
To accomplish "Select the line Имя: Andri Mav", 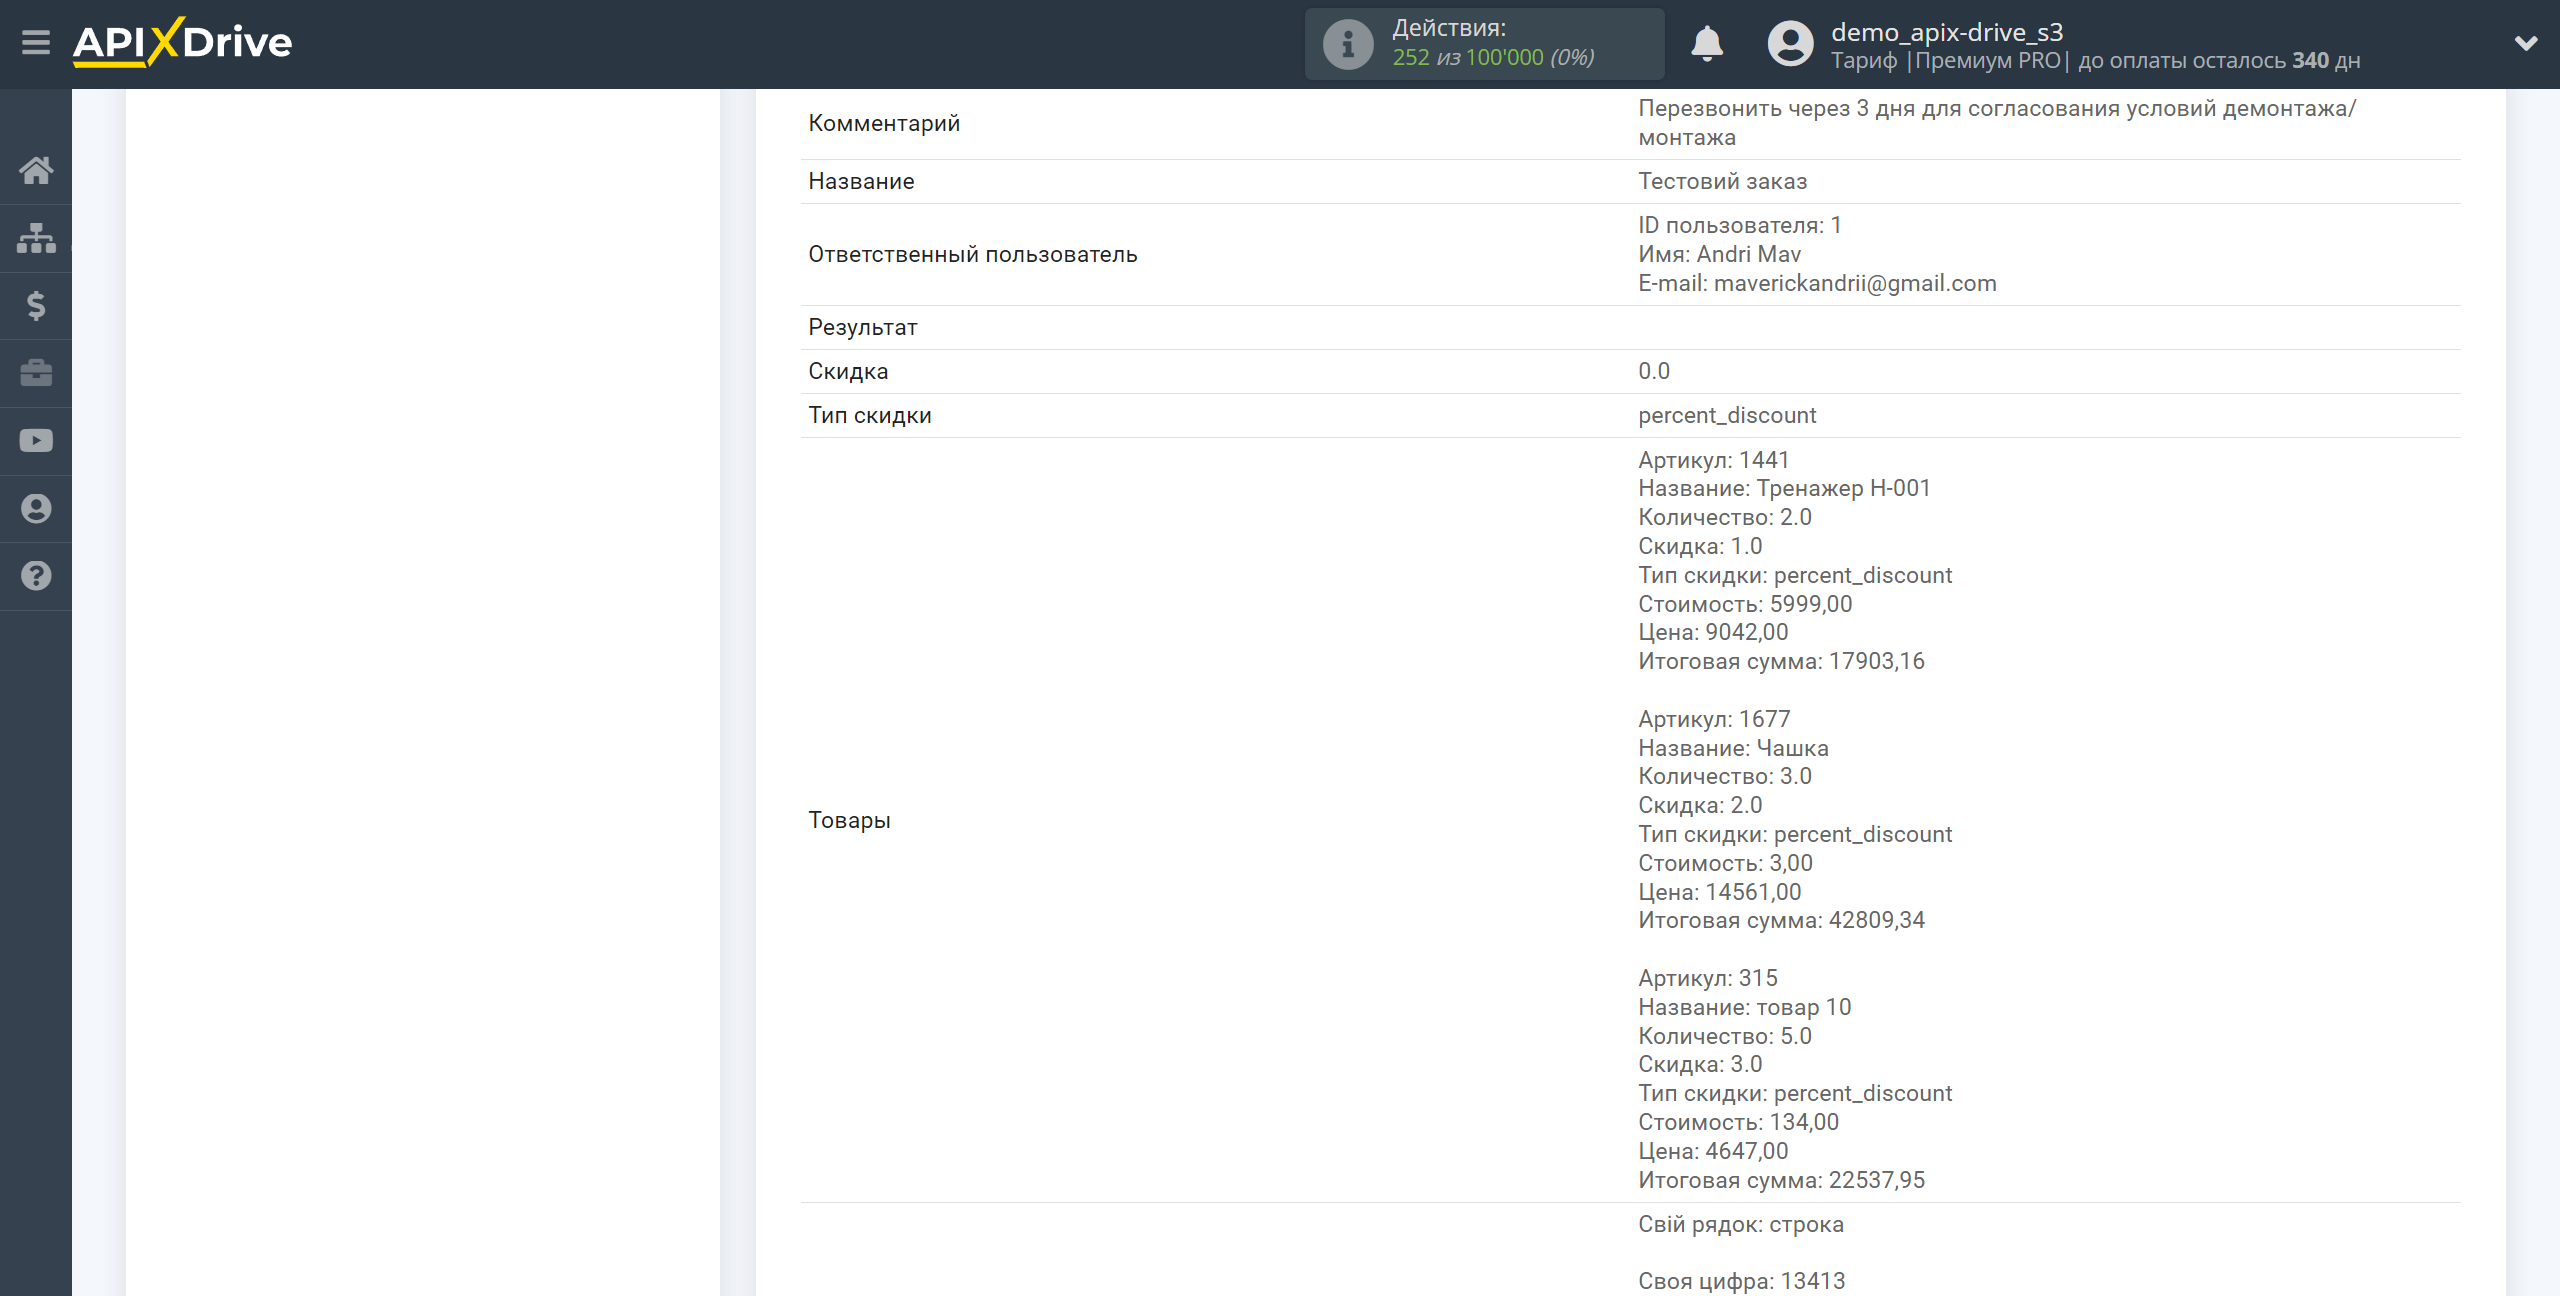I will coord(1719,254).
